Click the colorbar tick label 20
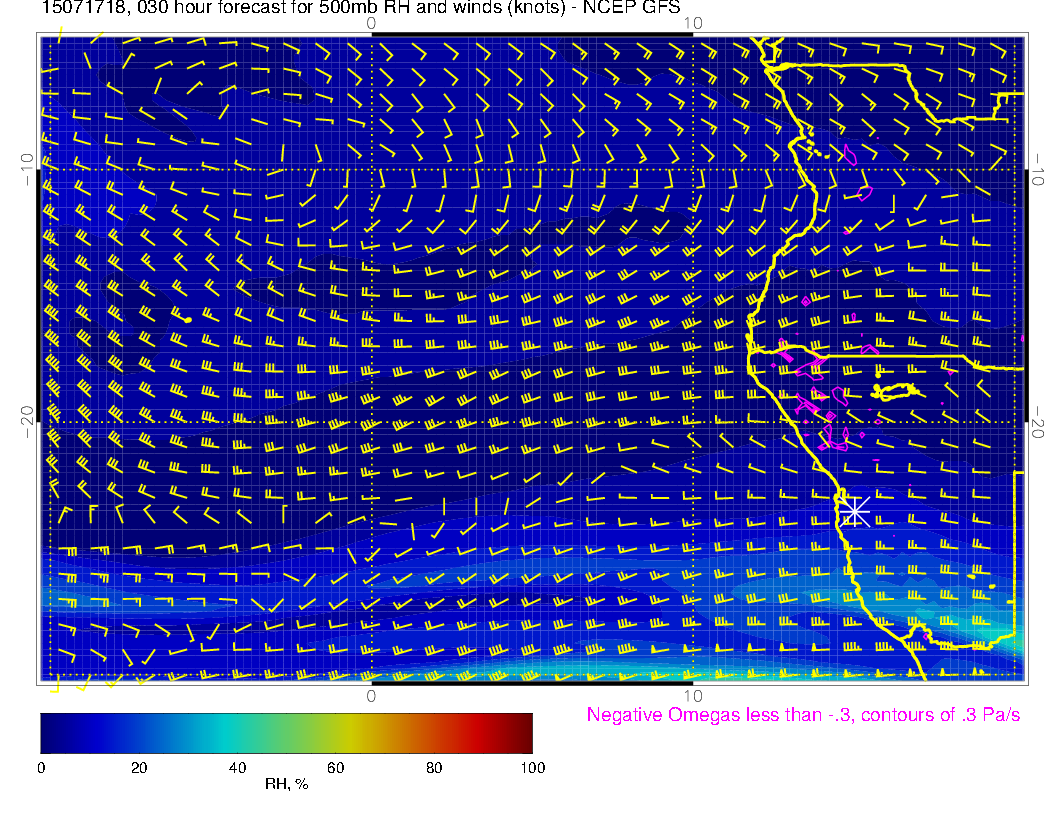 (x=139, y=768)
